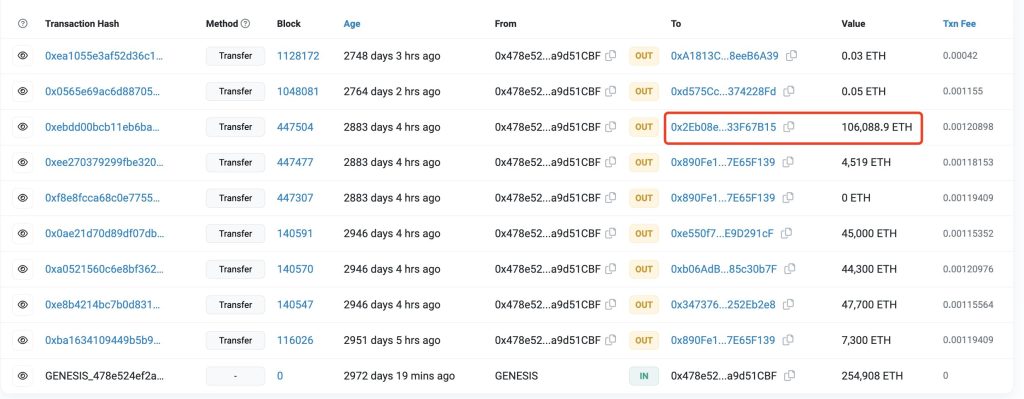Toggle the eye preview for the GENESIS transaction
Image resolution: width=1024 pixels, height=399 pixels.
click(23, 375)
